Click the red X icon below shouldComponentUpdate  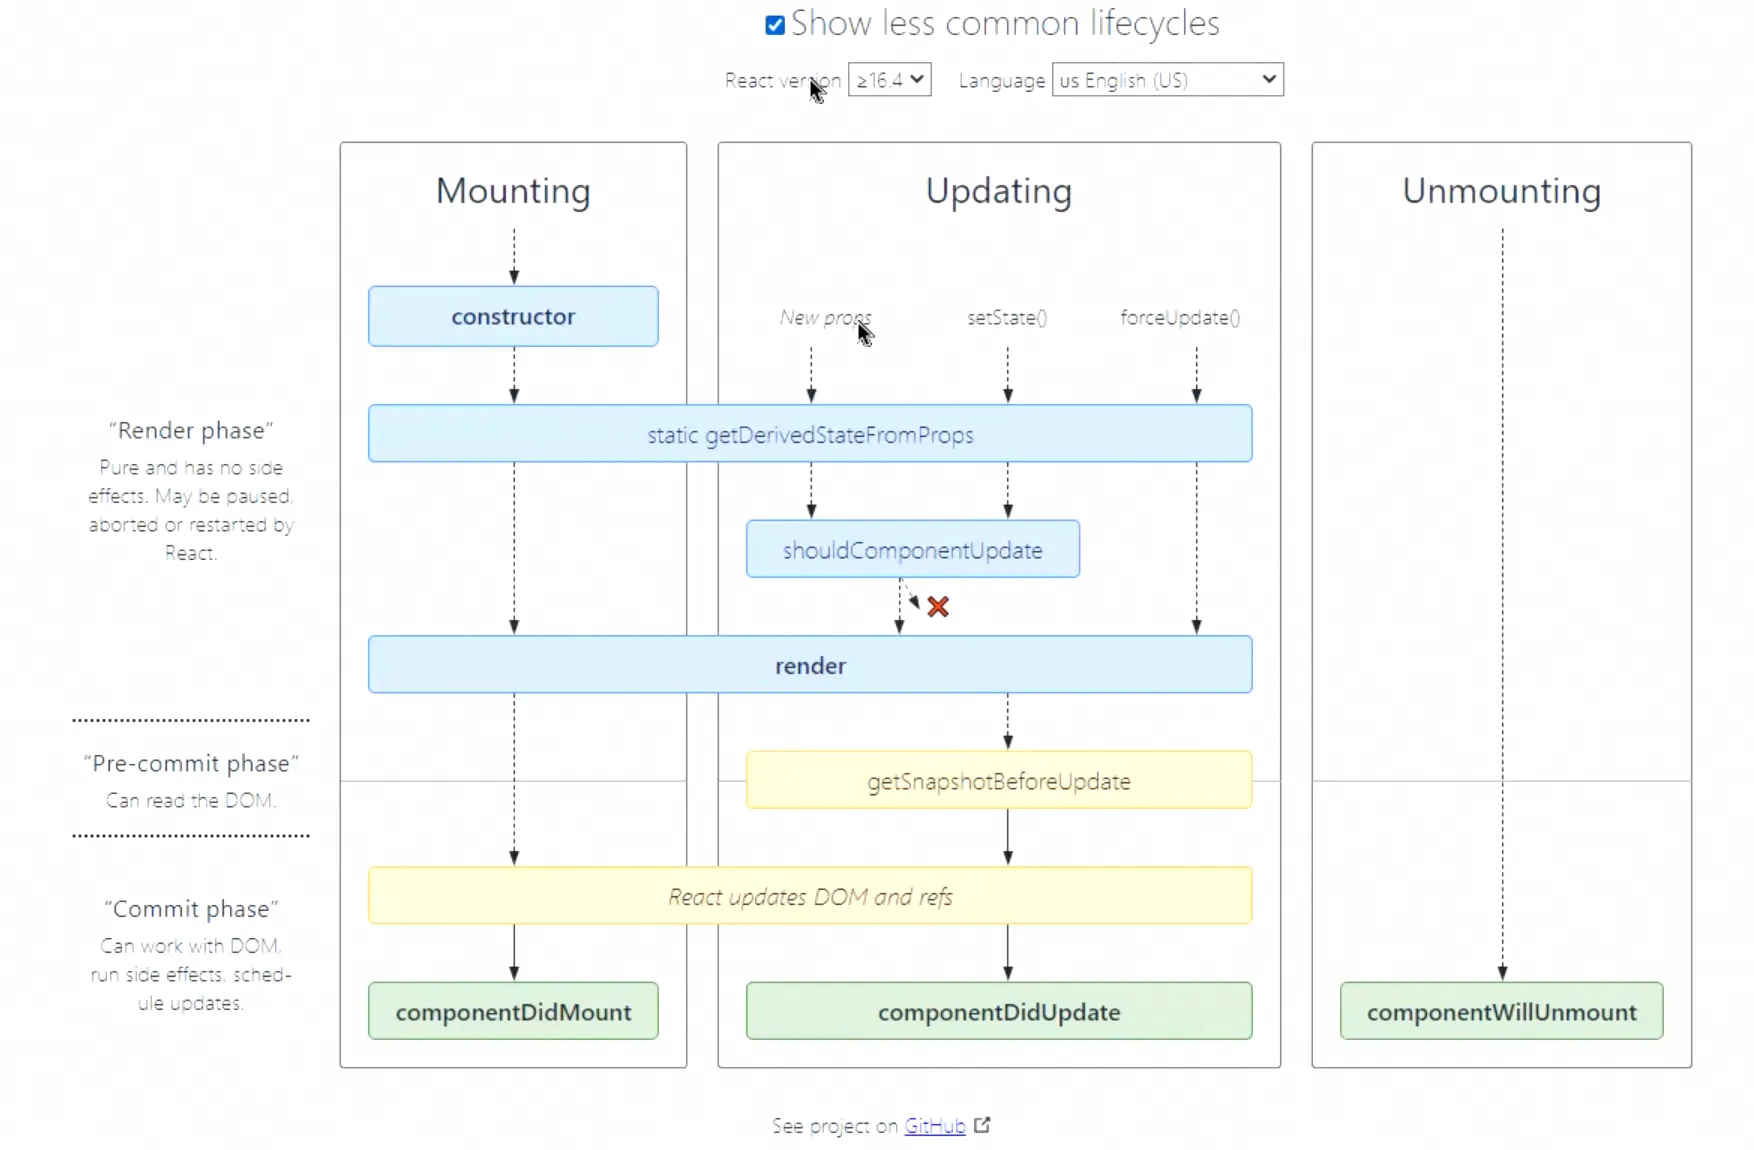click(938, 607)
